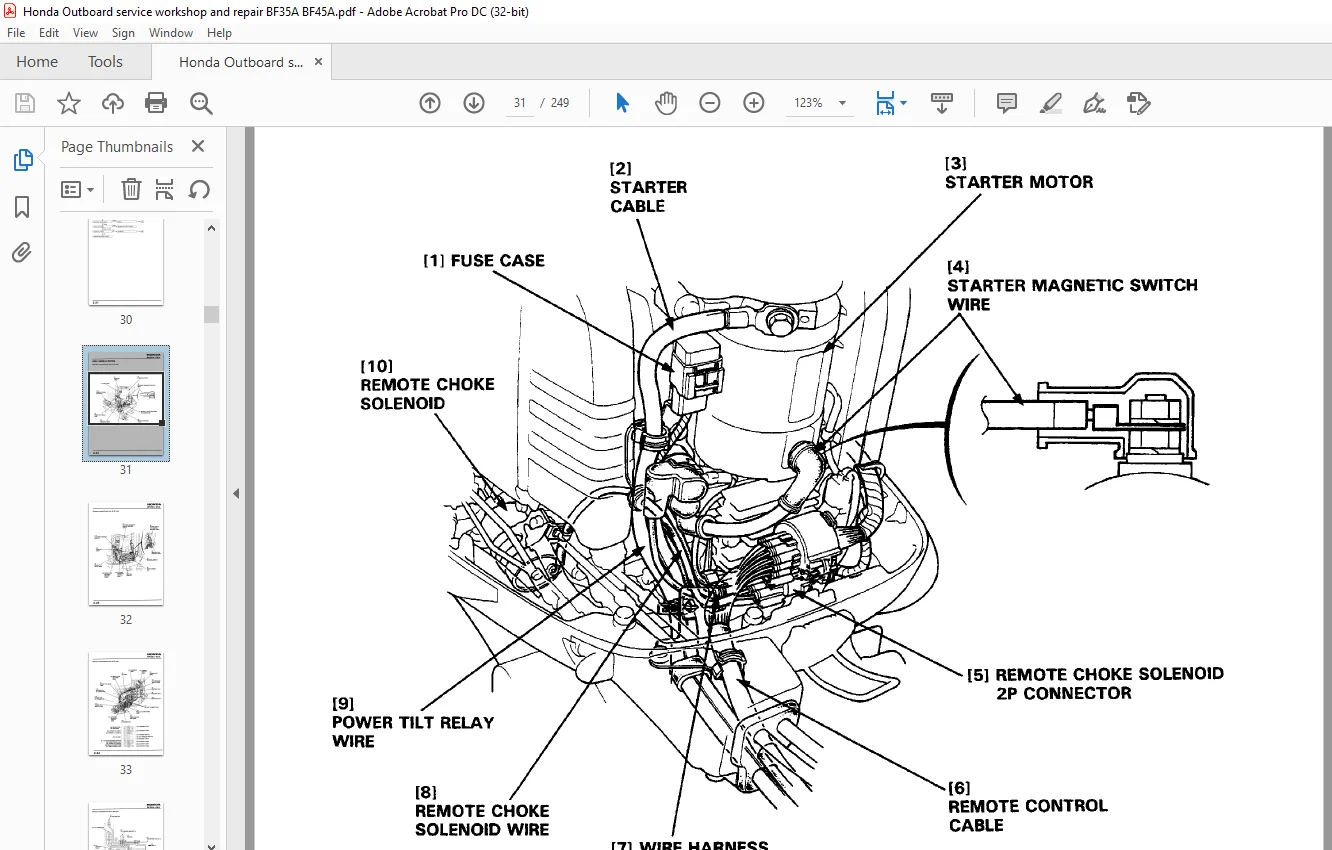
Task: Bookmark file with the star icon
Action: [x=68, y=103]
